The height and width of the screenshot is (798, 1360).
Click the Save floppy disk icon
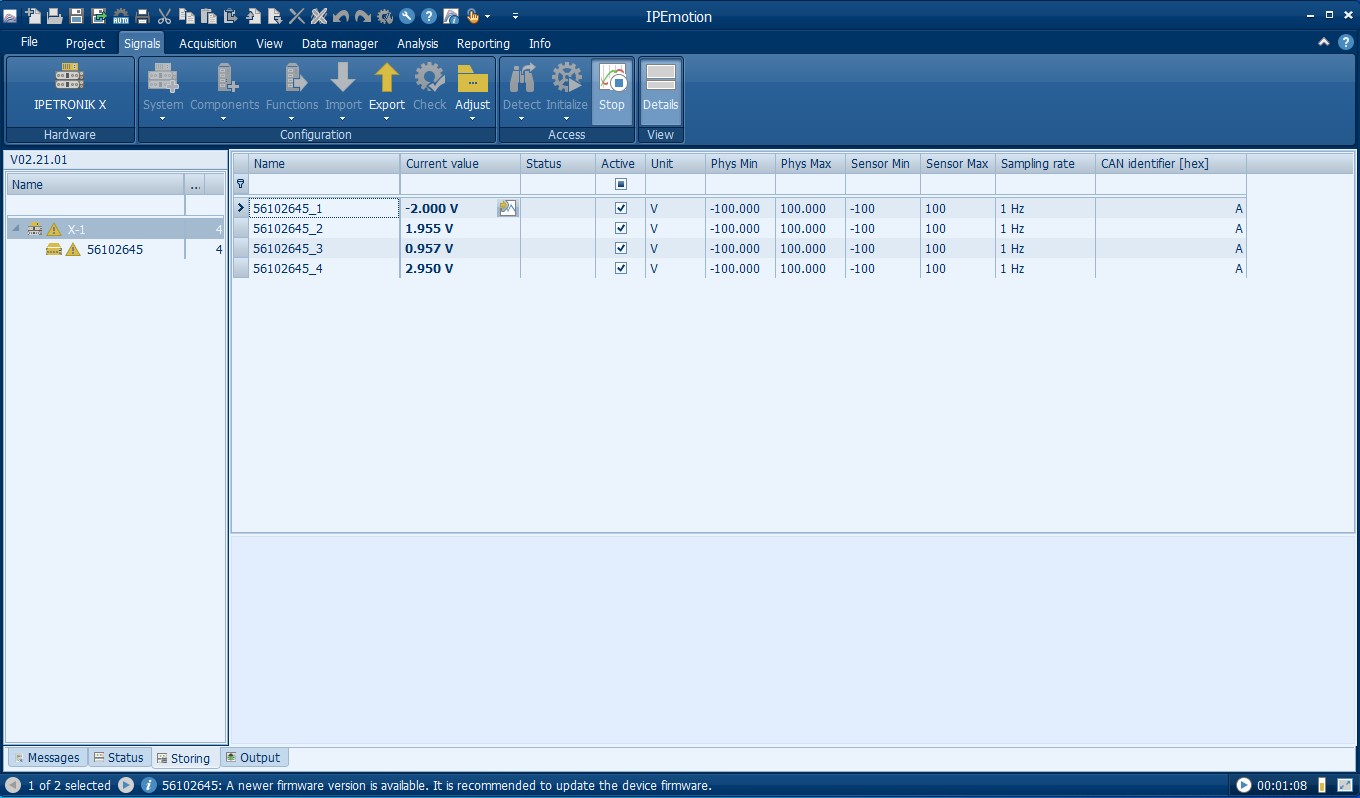(x=76, y=16)
